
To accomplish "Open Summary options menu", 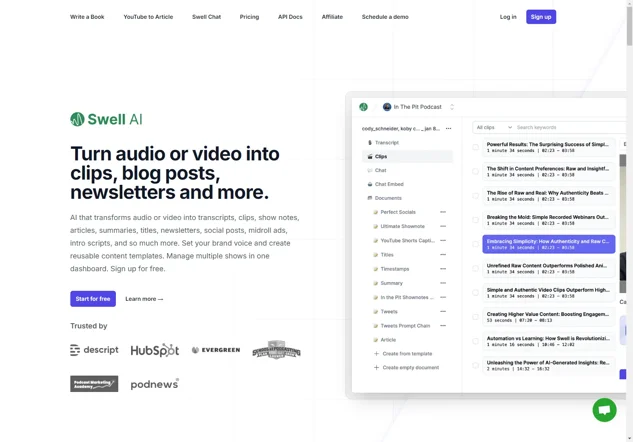I will pyautogui.click(x=443, y=283).
